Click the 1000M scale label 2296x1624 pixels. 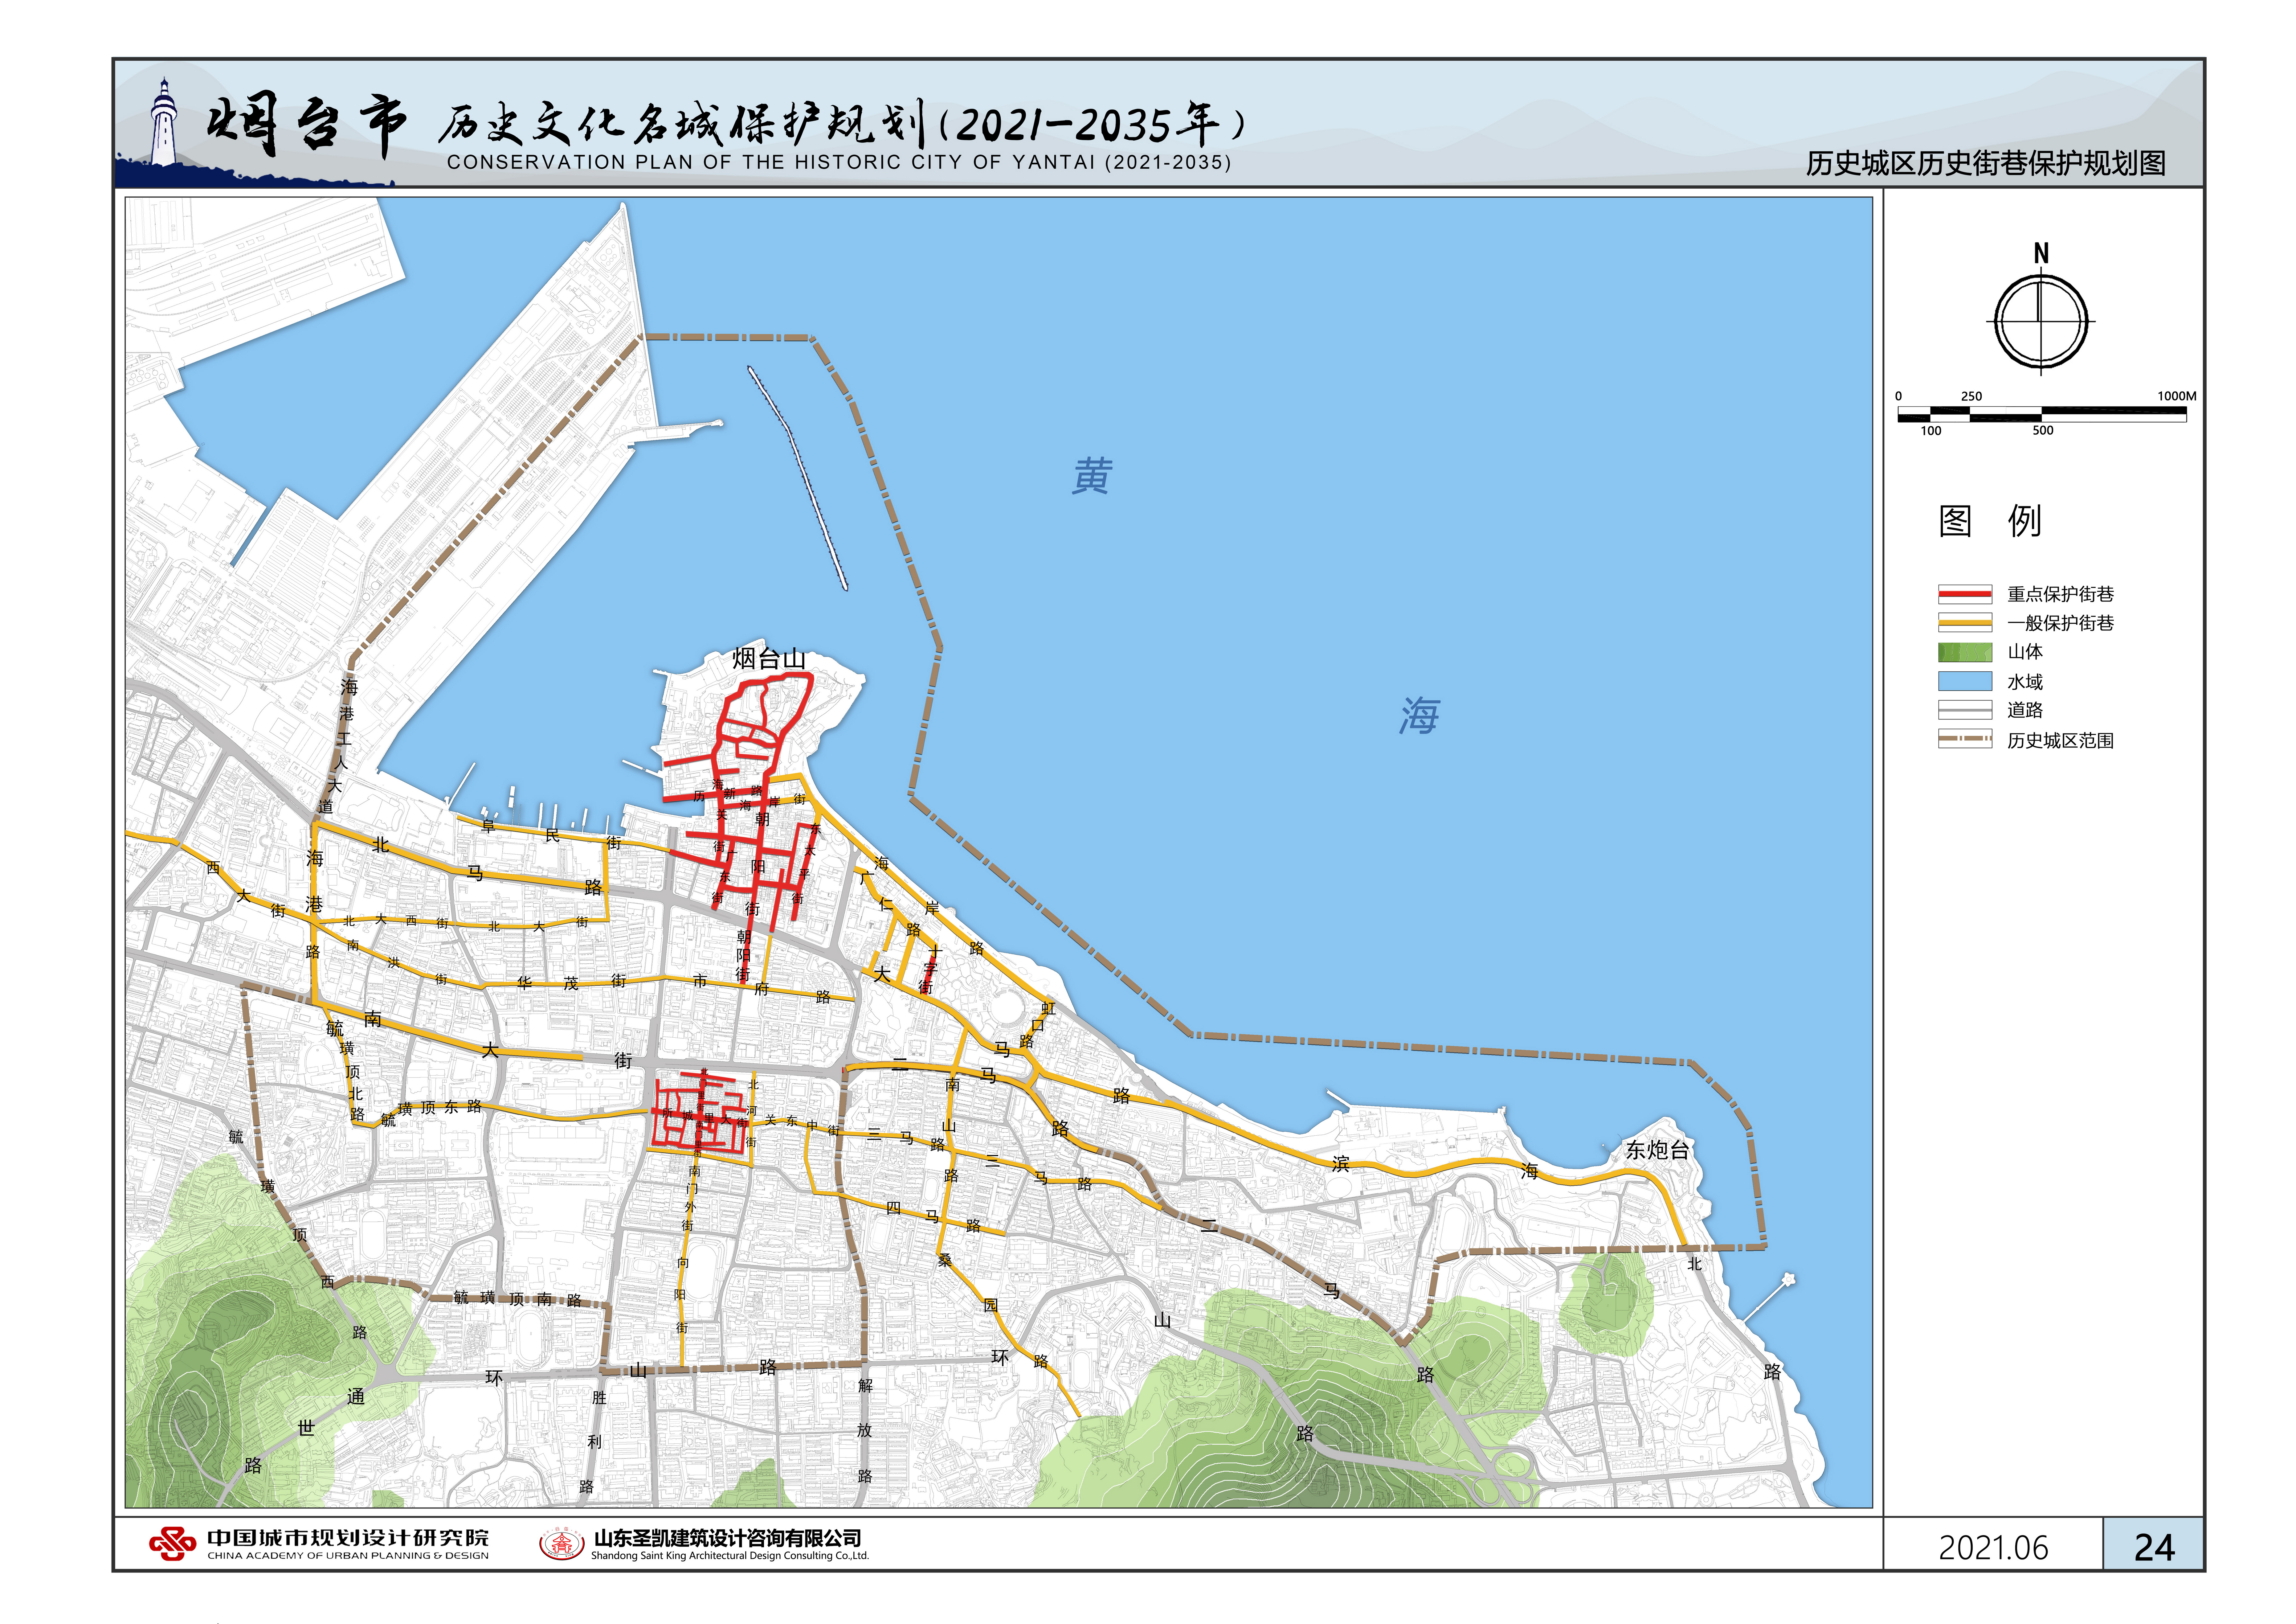pos(2177,396)
